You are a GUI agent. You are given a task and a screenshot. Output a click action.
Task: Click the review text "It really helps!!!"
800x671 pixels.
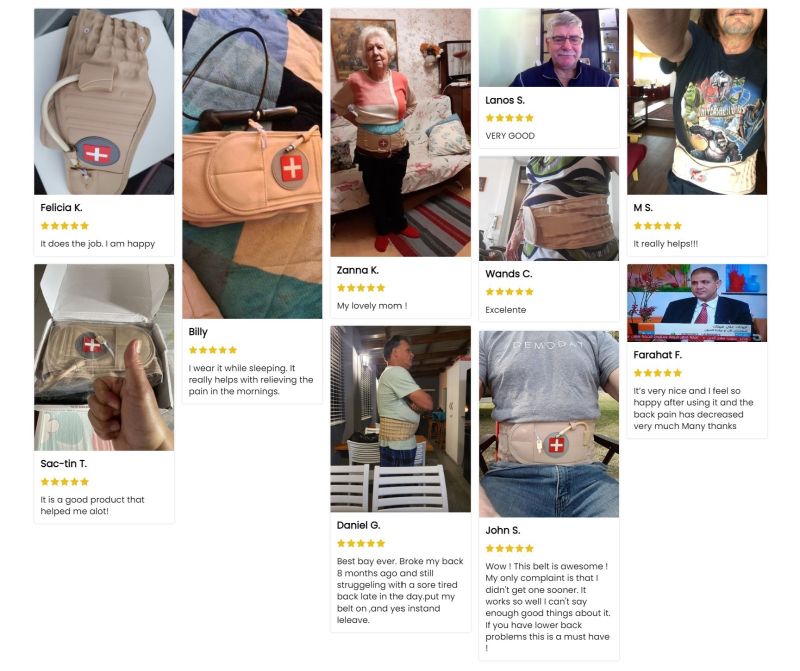665,244
